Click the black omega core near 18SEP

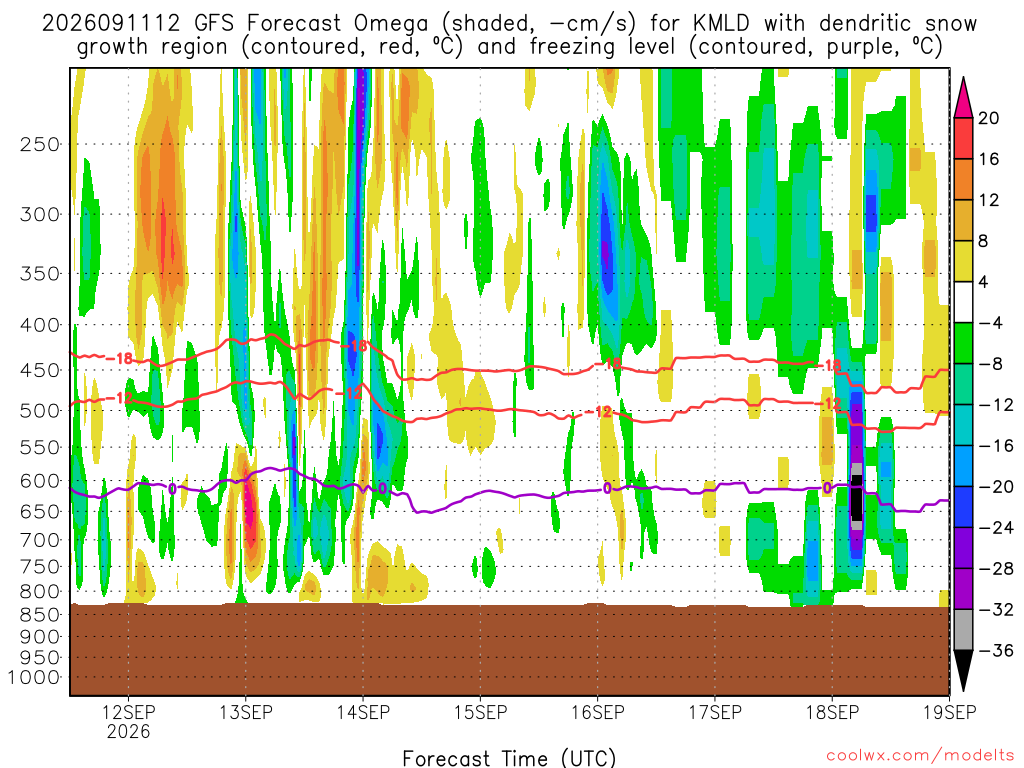point(856,498)
